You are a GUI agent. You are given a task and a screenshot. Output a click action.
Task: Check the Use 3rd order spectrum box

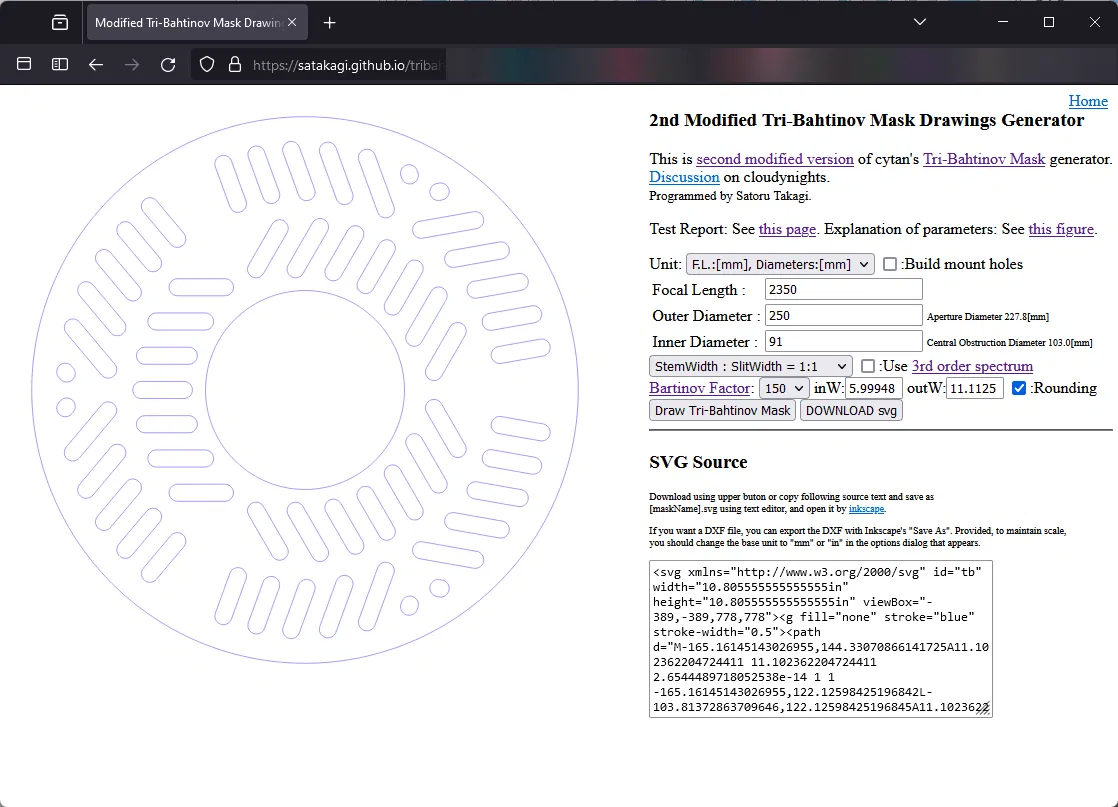click(868, 366)
